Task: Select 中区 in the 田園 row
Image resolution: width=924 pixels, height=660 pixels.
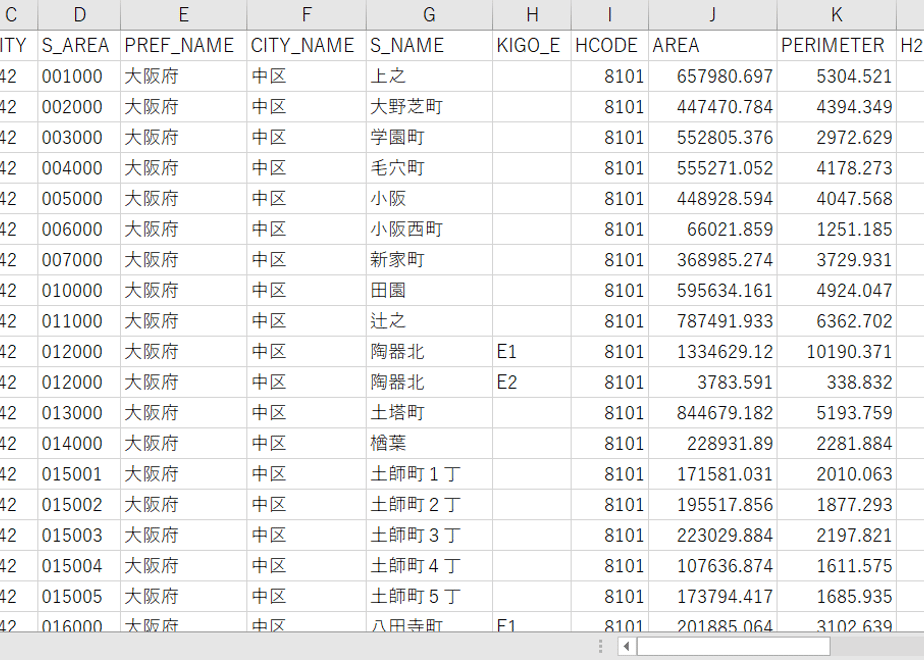Action: click(306, 291)
